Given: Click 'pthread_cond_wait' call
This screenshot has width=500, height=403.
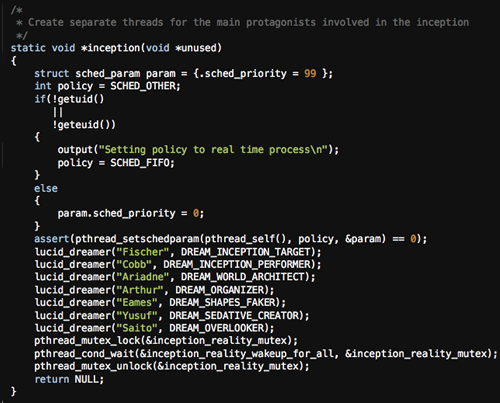Looking at the screenshot, I should pos(84,354).
